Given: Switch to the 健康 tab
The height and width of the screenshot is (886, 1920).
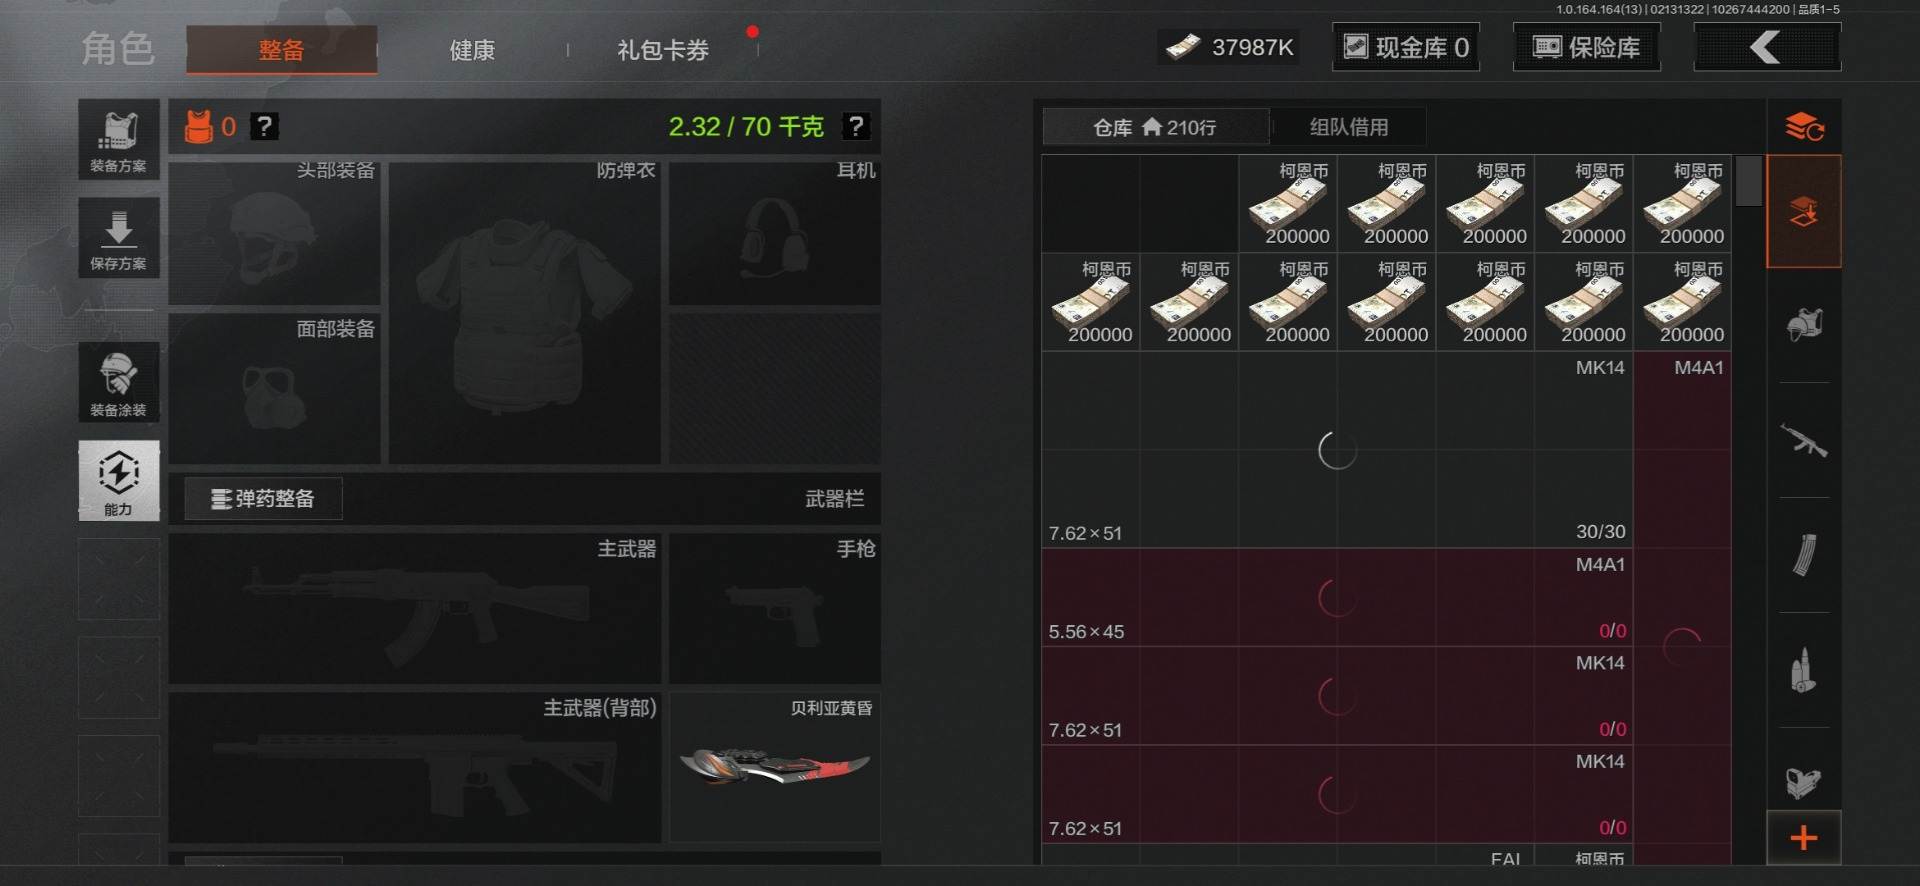Looking at the screenshot, I should [x=472, y=50].
